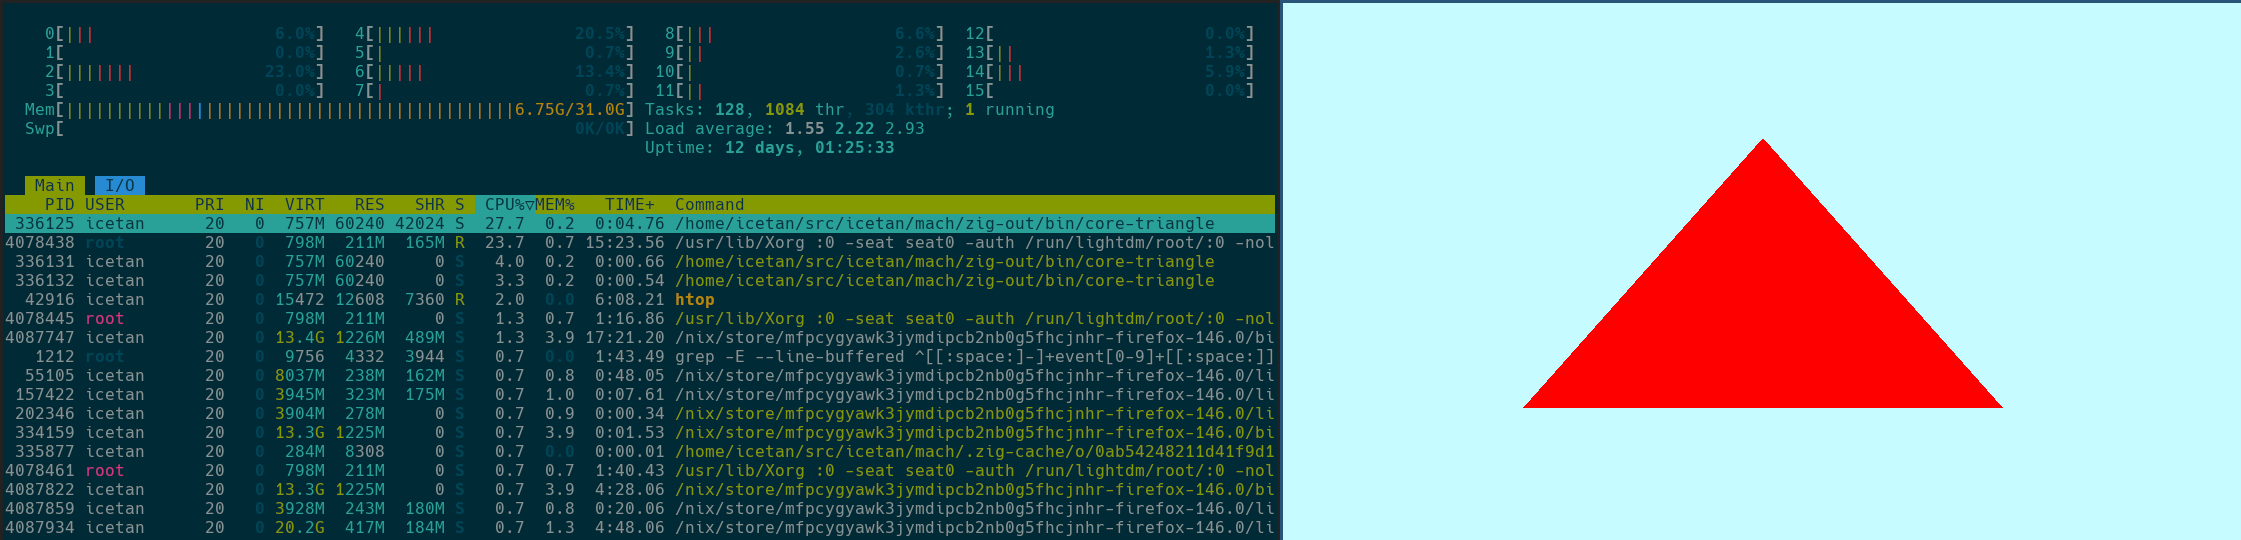Select the highlighted core-triangle process PID 336125
The width and height of the screenshot is (2241, 540).
(640, 224)
